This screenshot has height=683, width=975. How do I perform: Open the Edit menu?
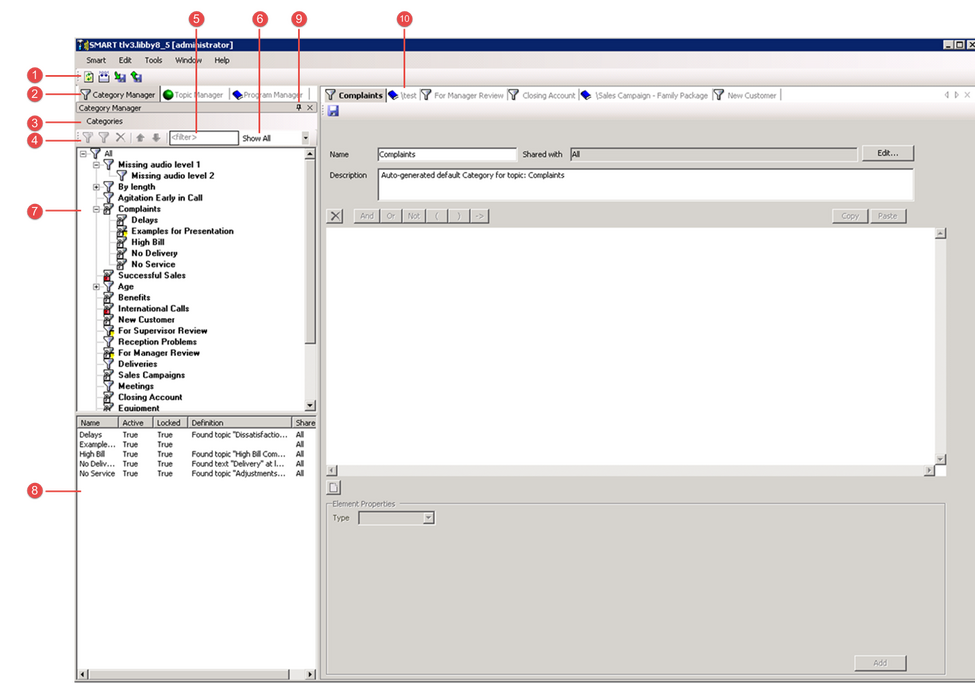[125, 60]
